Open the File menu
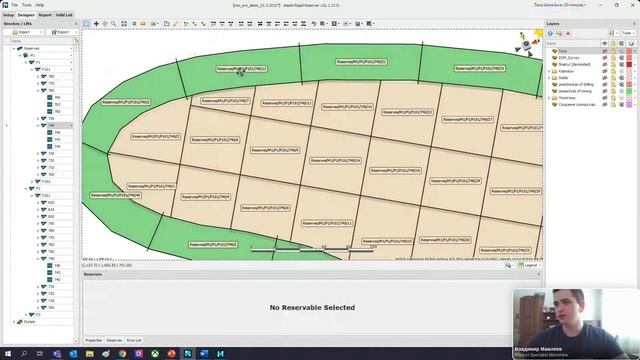 [x=15, y=5]
